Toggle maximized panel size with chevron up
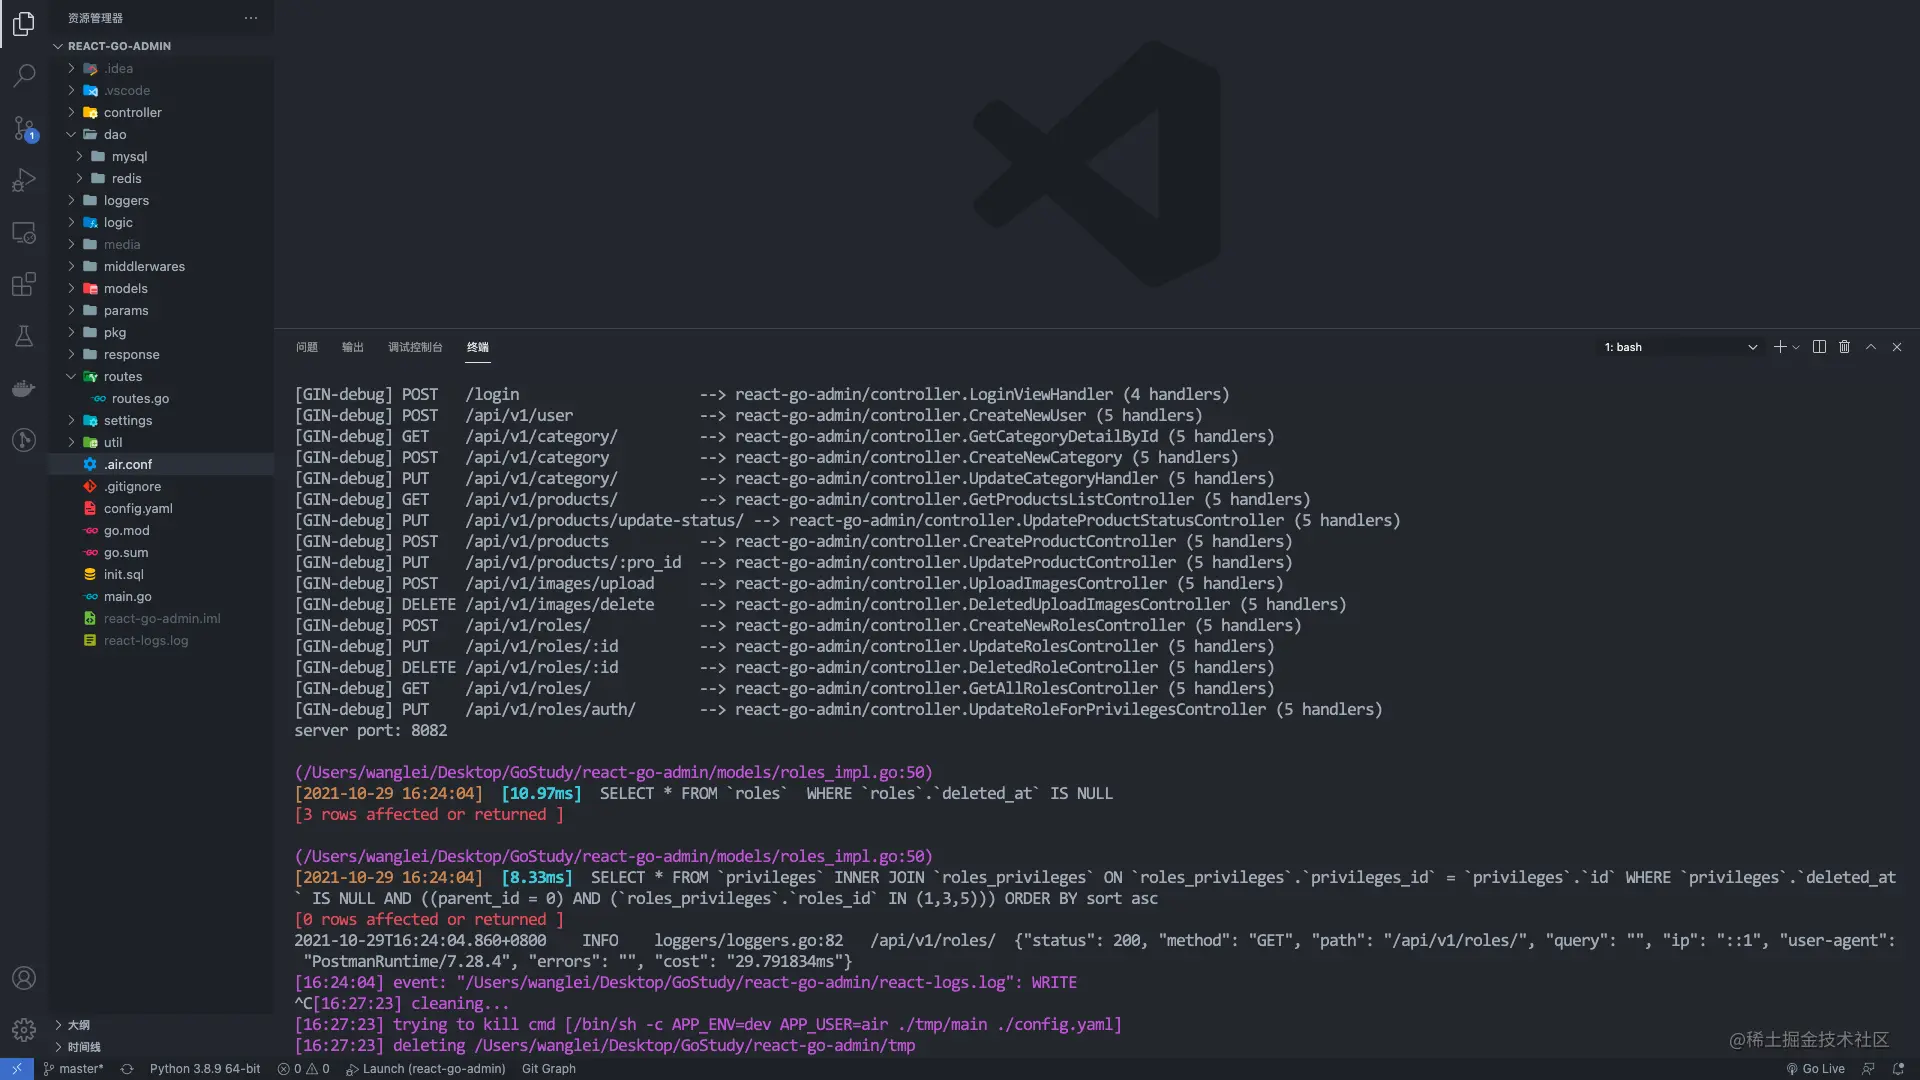The image size is (1920, 1080). [x=1871, y=347]
